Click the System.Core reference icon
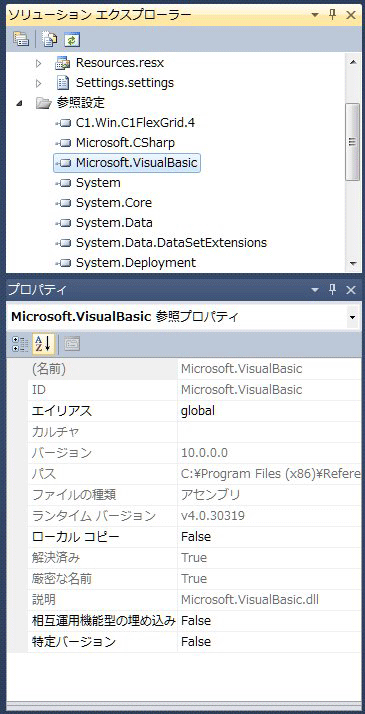 pyautogui.click(x=63, y=204)
